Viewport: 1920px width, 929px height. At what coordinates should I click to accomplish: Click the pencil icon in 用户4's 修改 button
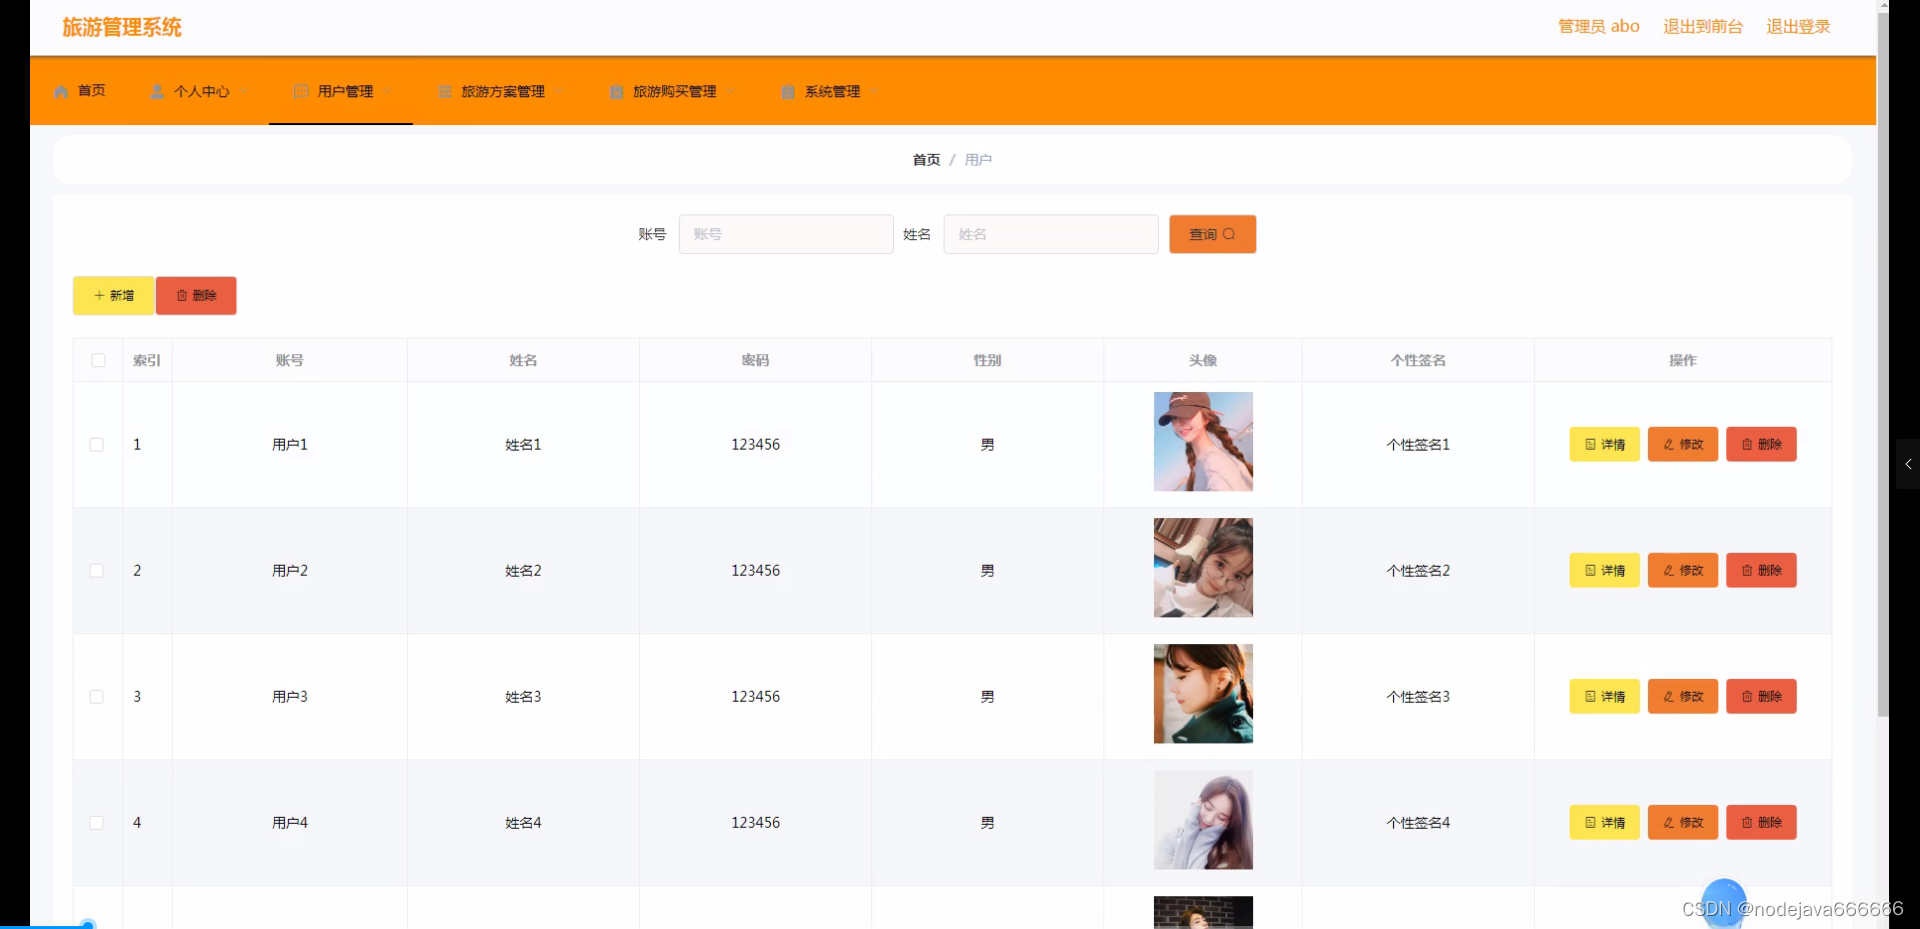point(1668,822)
